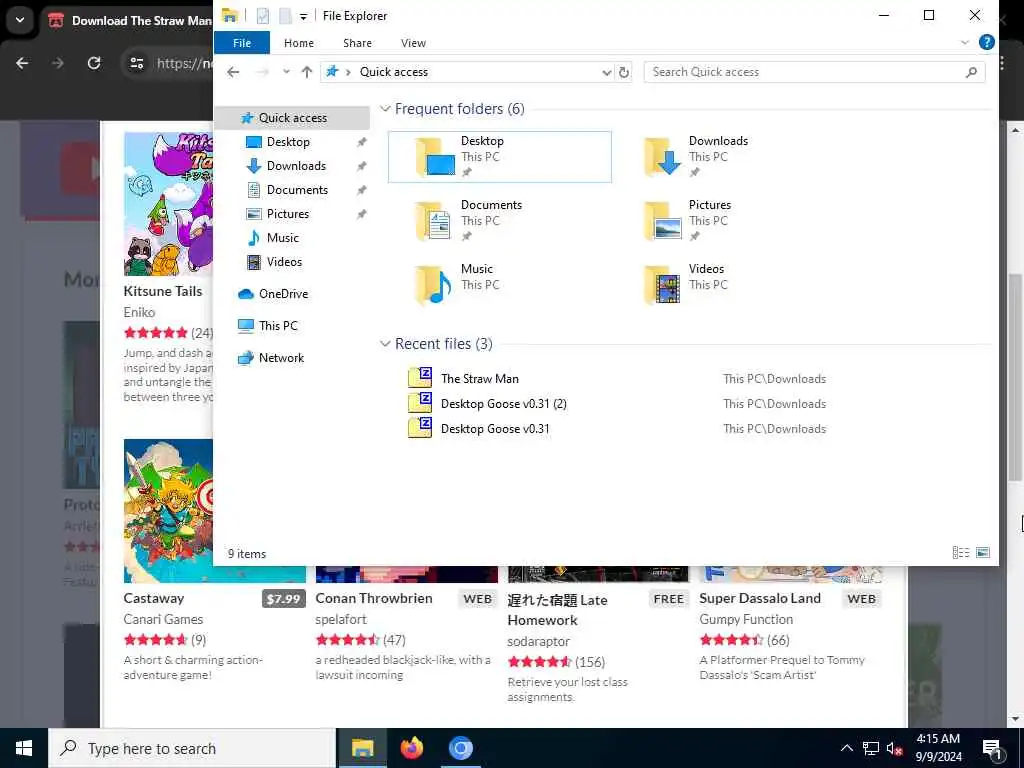This screenshot has width=1024, height=768.
Task: Open the File menu in File Explorer
Action: click(x=242, y=43)
